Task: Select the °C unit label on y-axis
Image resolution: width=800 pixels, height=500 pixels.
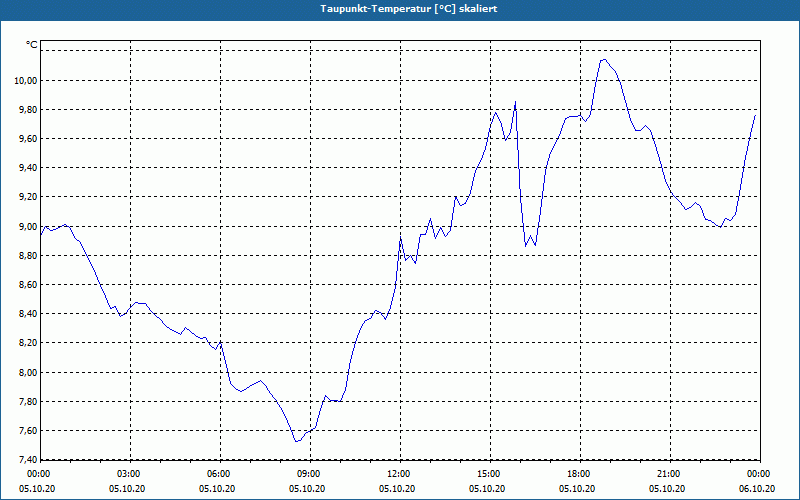Action: 32,45
